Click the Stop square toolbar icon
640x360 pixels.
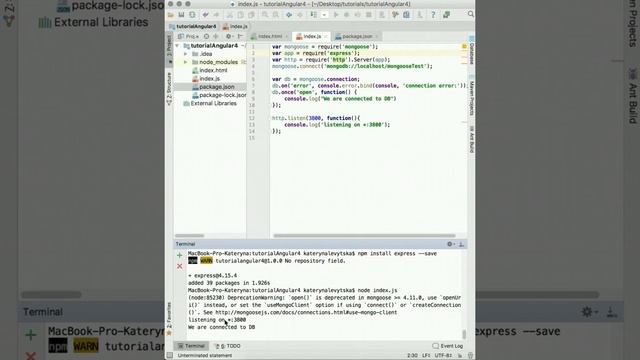point(369,15)
